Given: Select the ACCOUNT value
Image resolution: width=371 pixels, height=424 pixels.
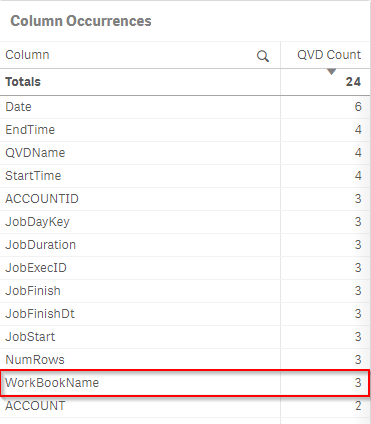Looking at the screenshot, I should click(x=35, y=406).
